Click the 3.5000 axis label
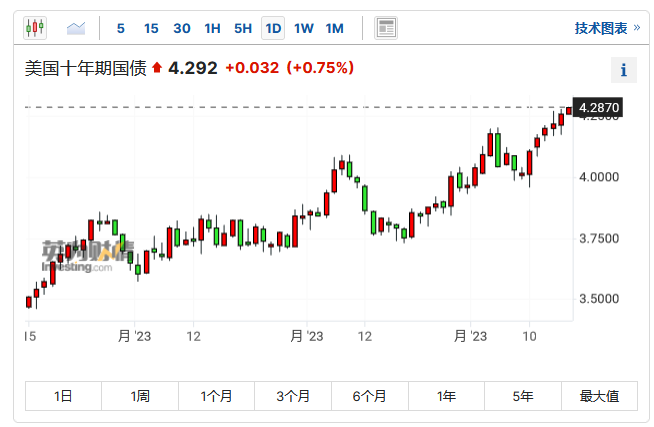 [x=599, y=299]
